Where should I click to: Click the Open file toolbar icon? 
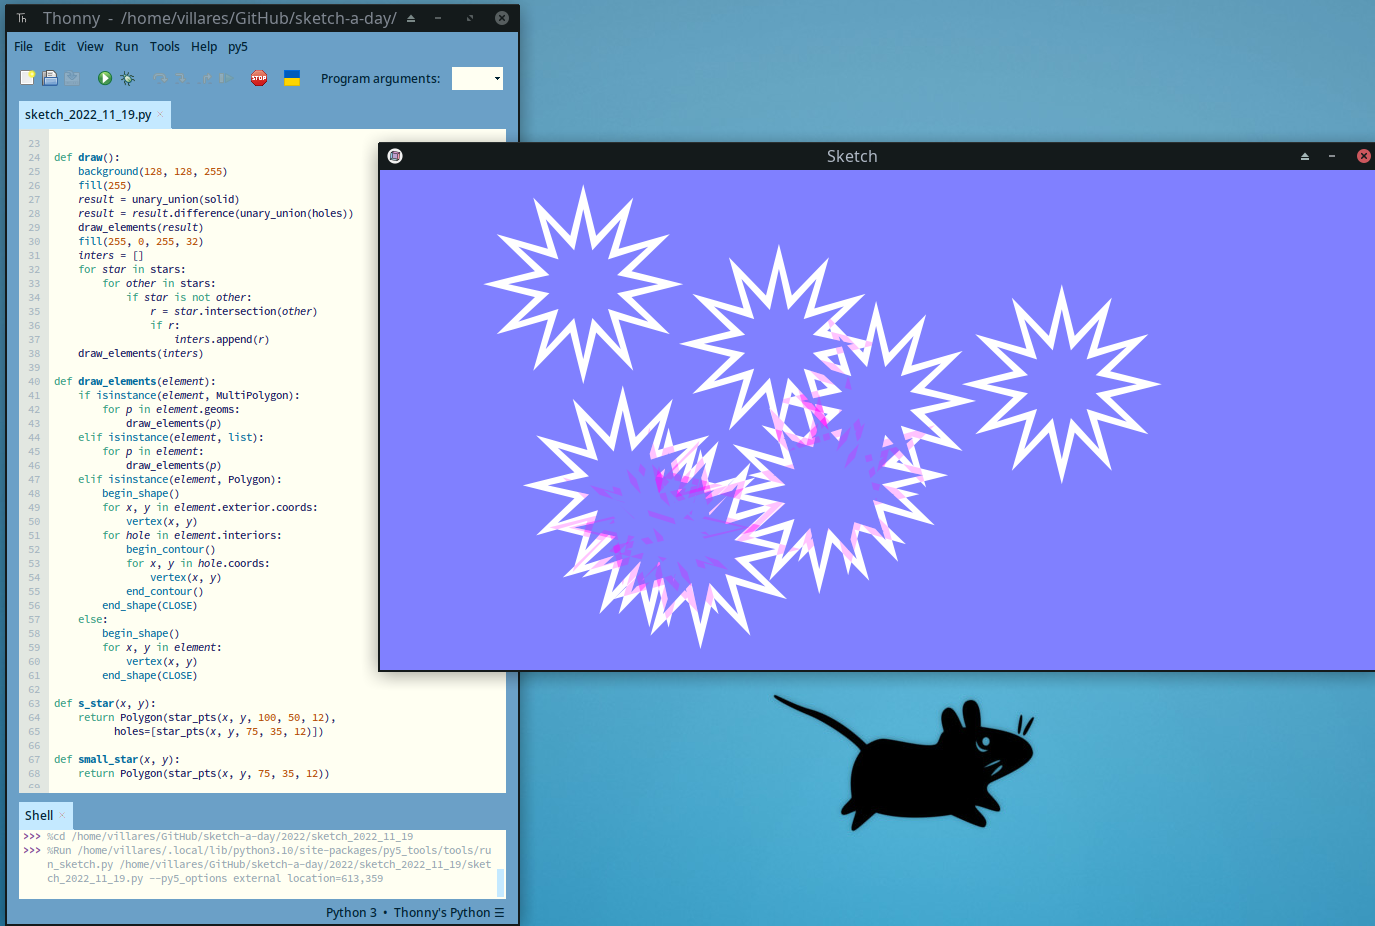point(50,78)
